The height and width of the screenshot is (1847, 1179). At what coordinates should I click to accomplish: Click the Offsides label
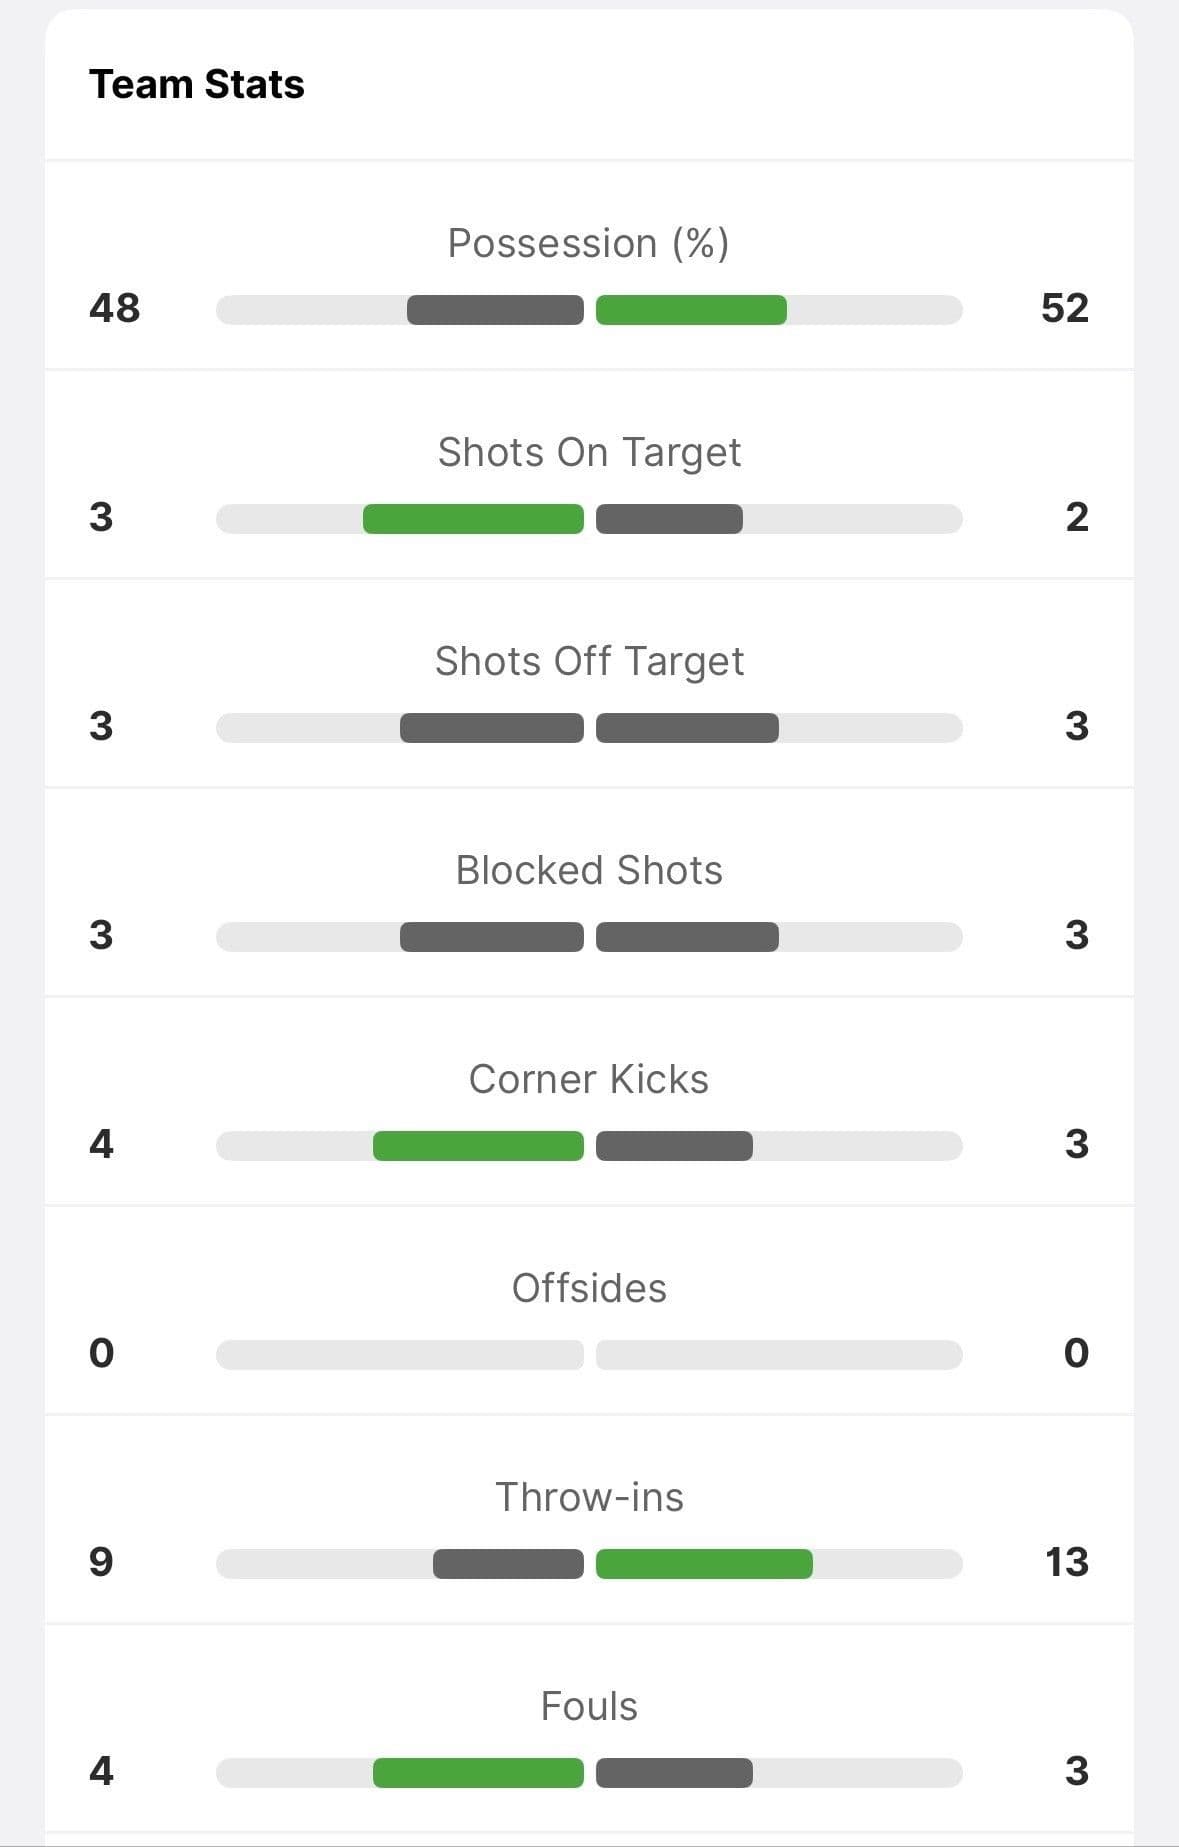589,1288
